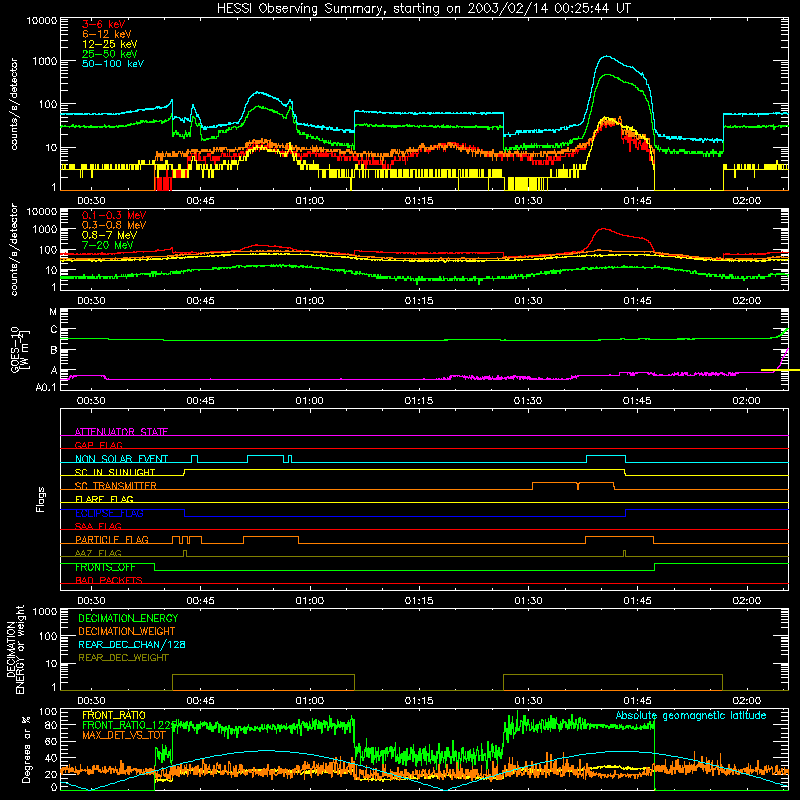Click the "7-20 MeV" legend entry
800x800 pixels.
point(107,245)
